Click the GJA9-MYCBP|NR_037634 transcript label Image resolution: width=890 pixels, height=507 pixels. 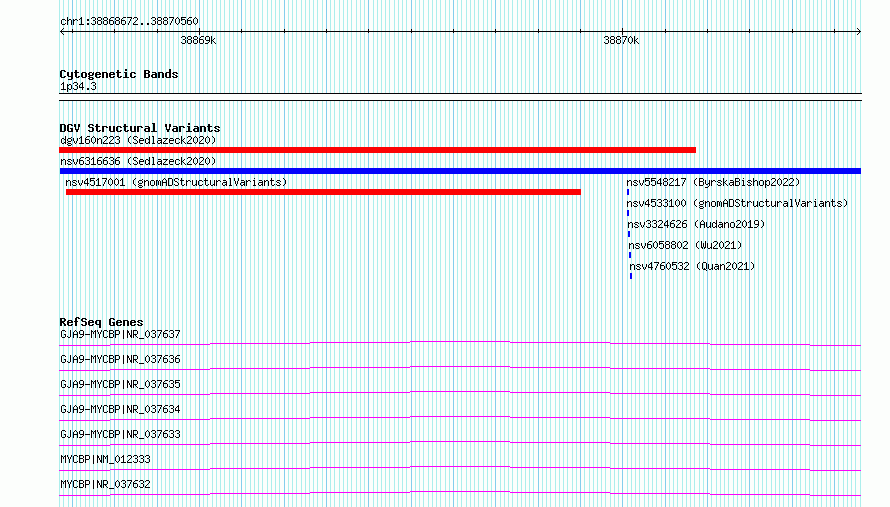120,409
